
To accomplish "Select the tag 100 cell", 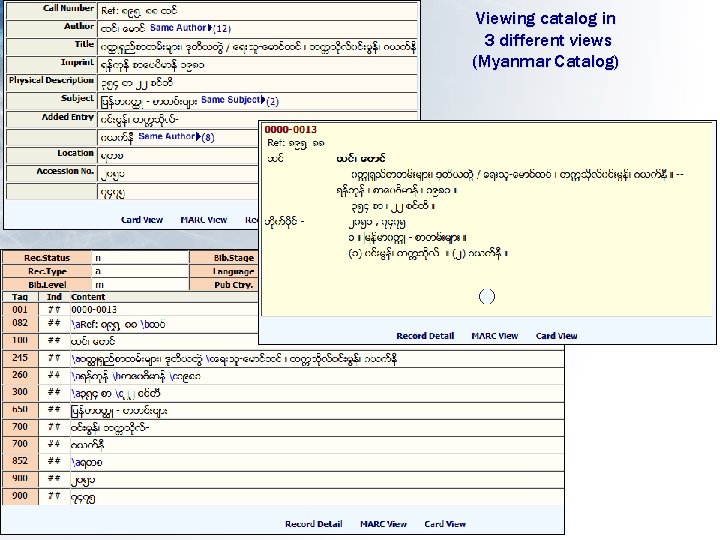I will coord(20,341).
